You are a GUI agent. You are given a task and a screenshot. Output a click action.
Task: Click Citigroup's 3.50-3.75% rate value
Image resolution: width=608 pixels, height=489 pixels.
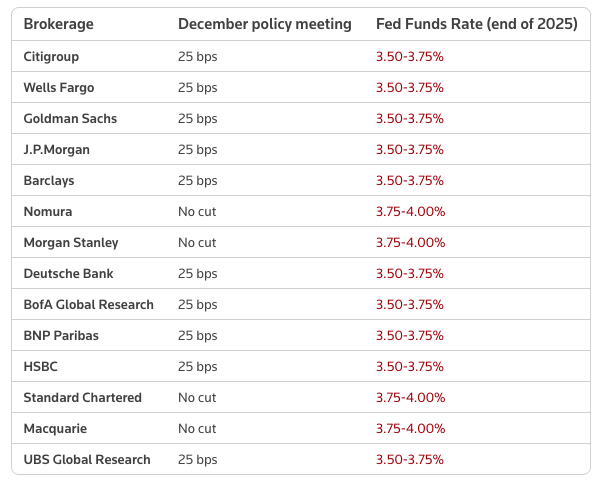(x=410, y=57)
